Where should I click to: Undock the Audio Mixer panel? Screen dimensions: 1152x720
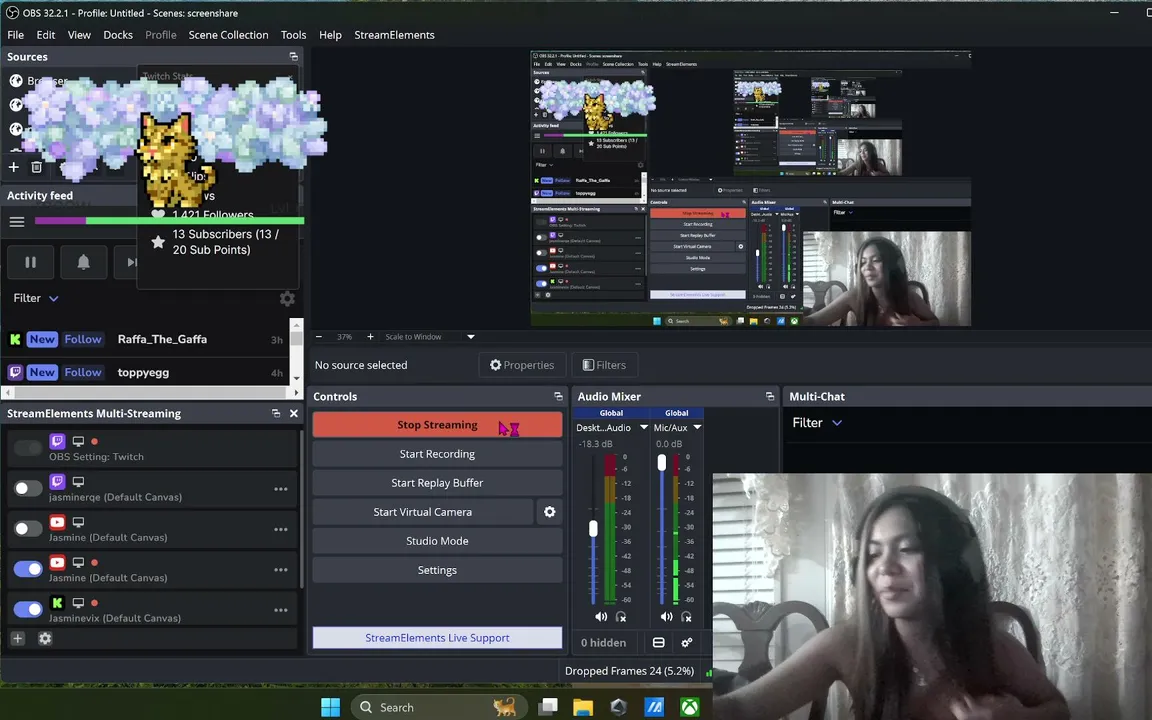pyautogui.click(x=769, y=397)
